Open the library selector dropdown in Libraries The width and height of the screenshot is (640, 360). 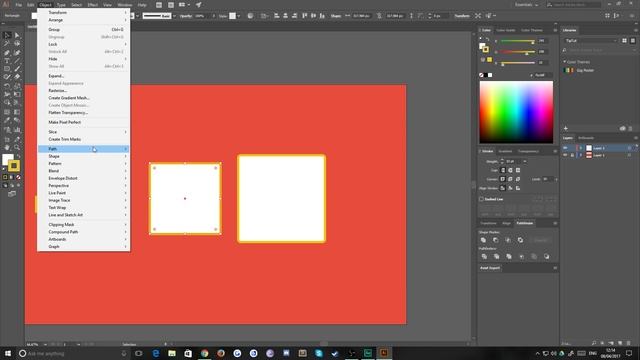coord(591,40)
